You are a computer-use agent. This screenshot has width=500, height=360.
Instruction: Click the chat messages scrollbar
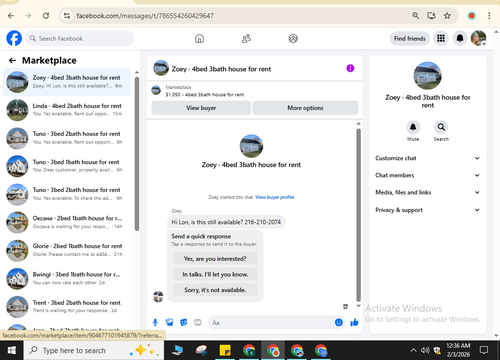[x=359, y=215]
